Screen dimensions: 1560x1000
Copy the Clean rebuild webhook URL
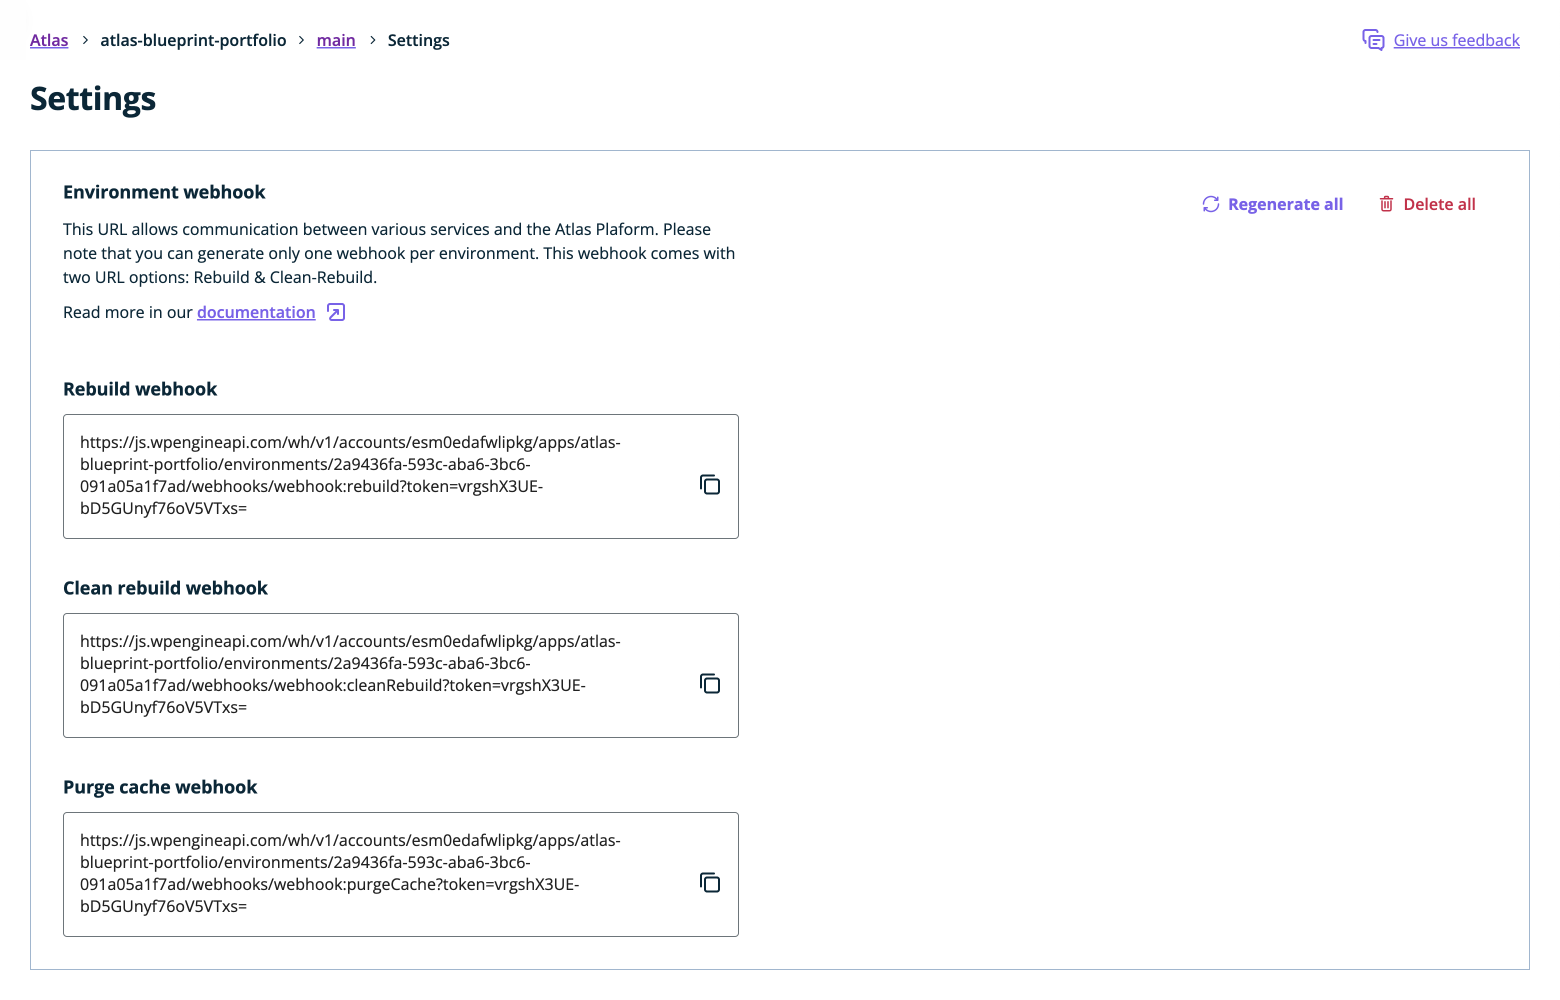pos(710,684)
